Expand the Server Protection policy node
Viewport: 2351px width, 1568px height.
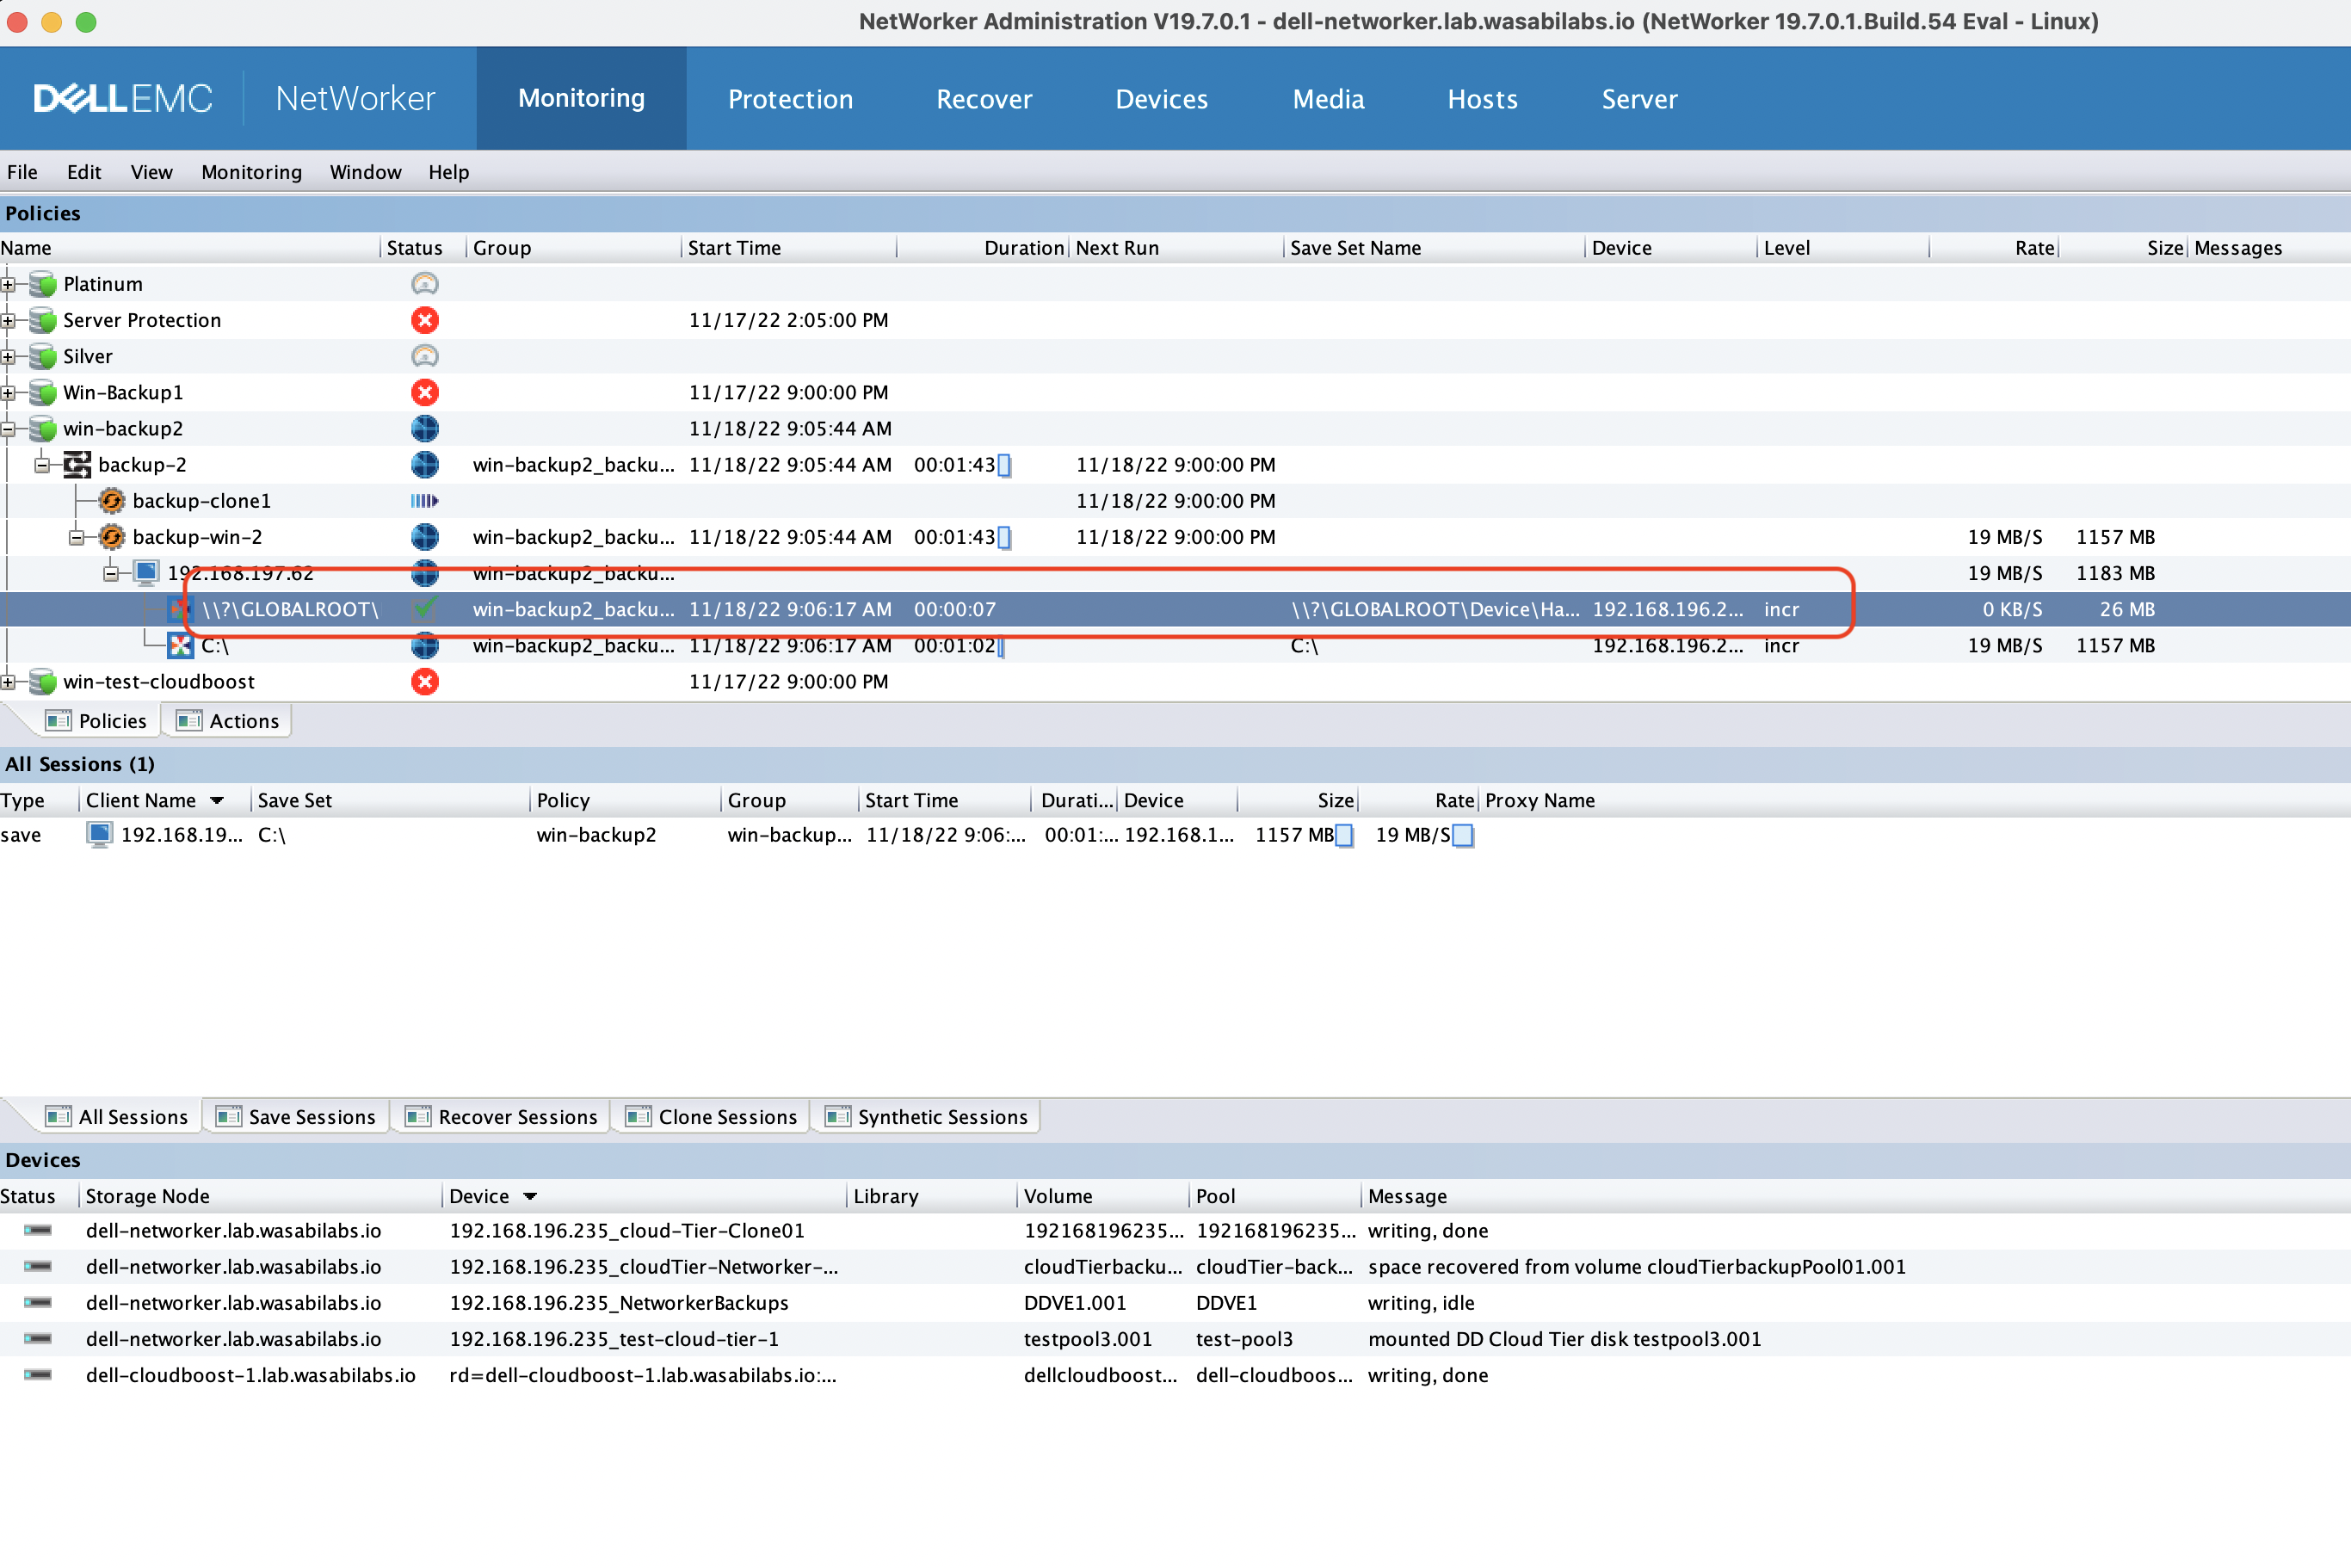point(8,320)
